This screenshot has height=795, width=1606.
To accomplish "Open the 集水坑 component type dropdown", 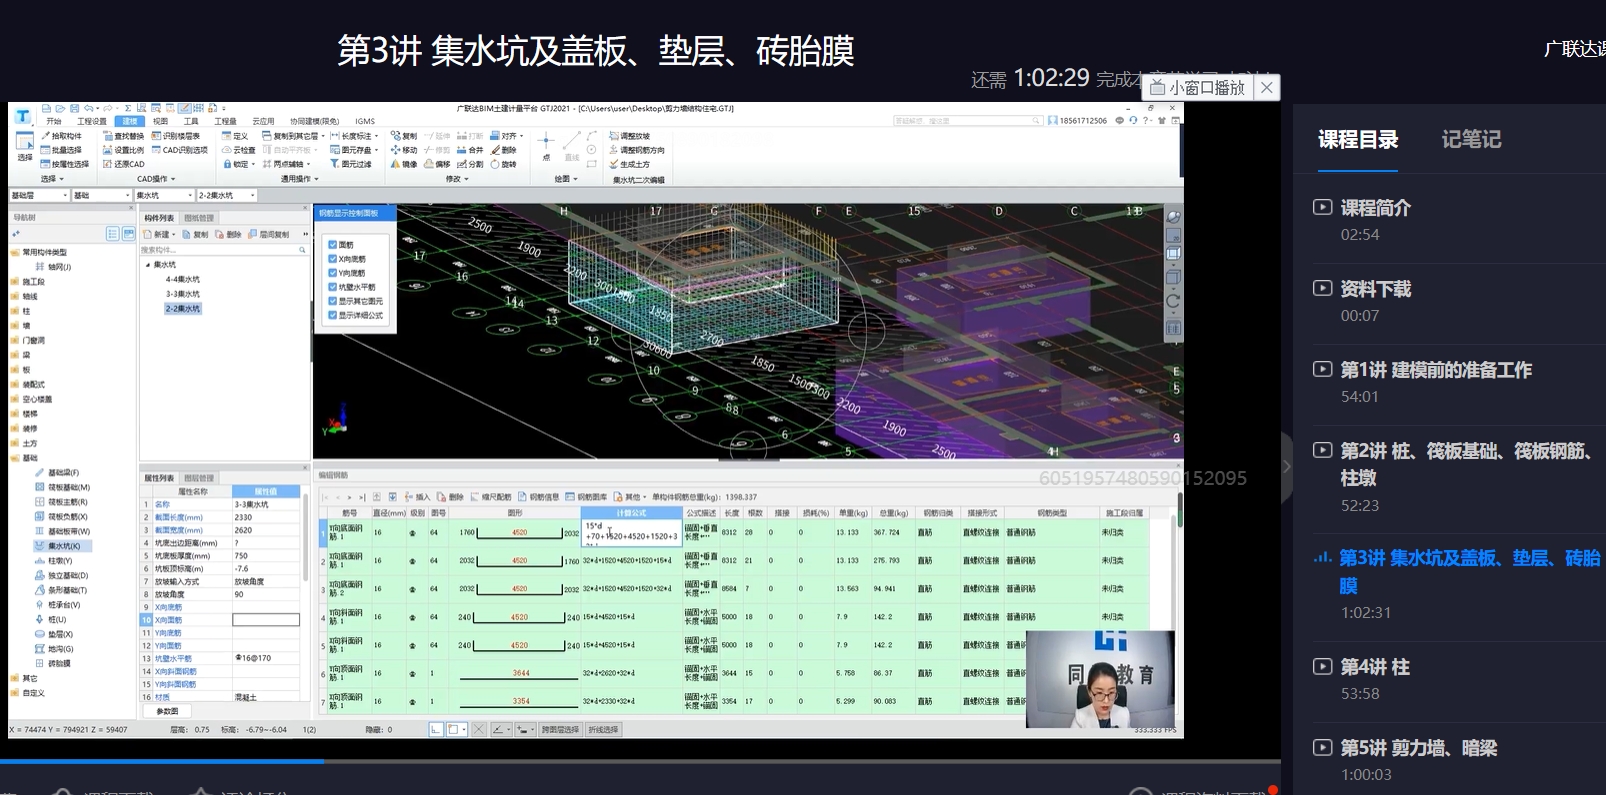I will coord(163,195).
